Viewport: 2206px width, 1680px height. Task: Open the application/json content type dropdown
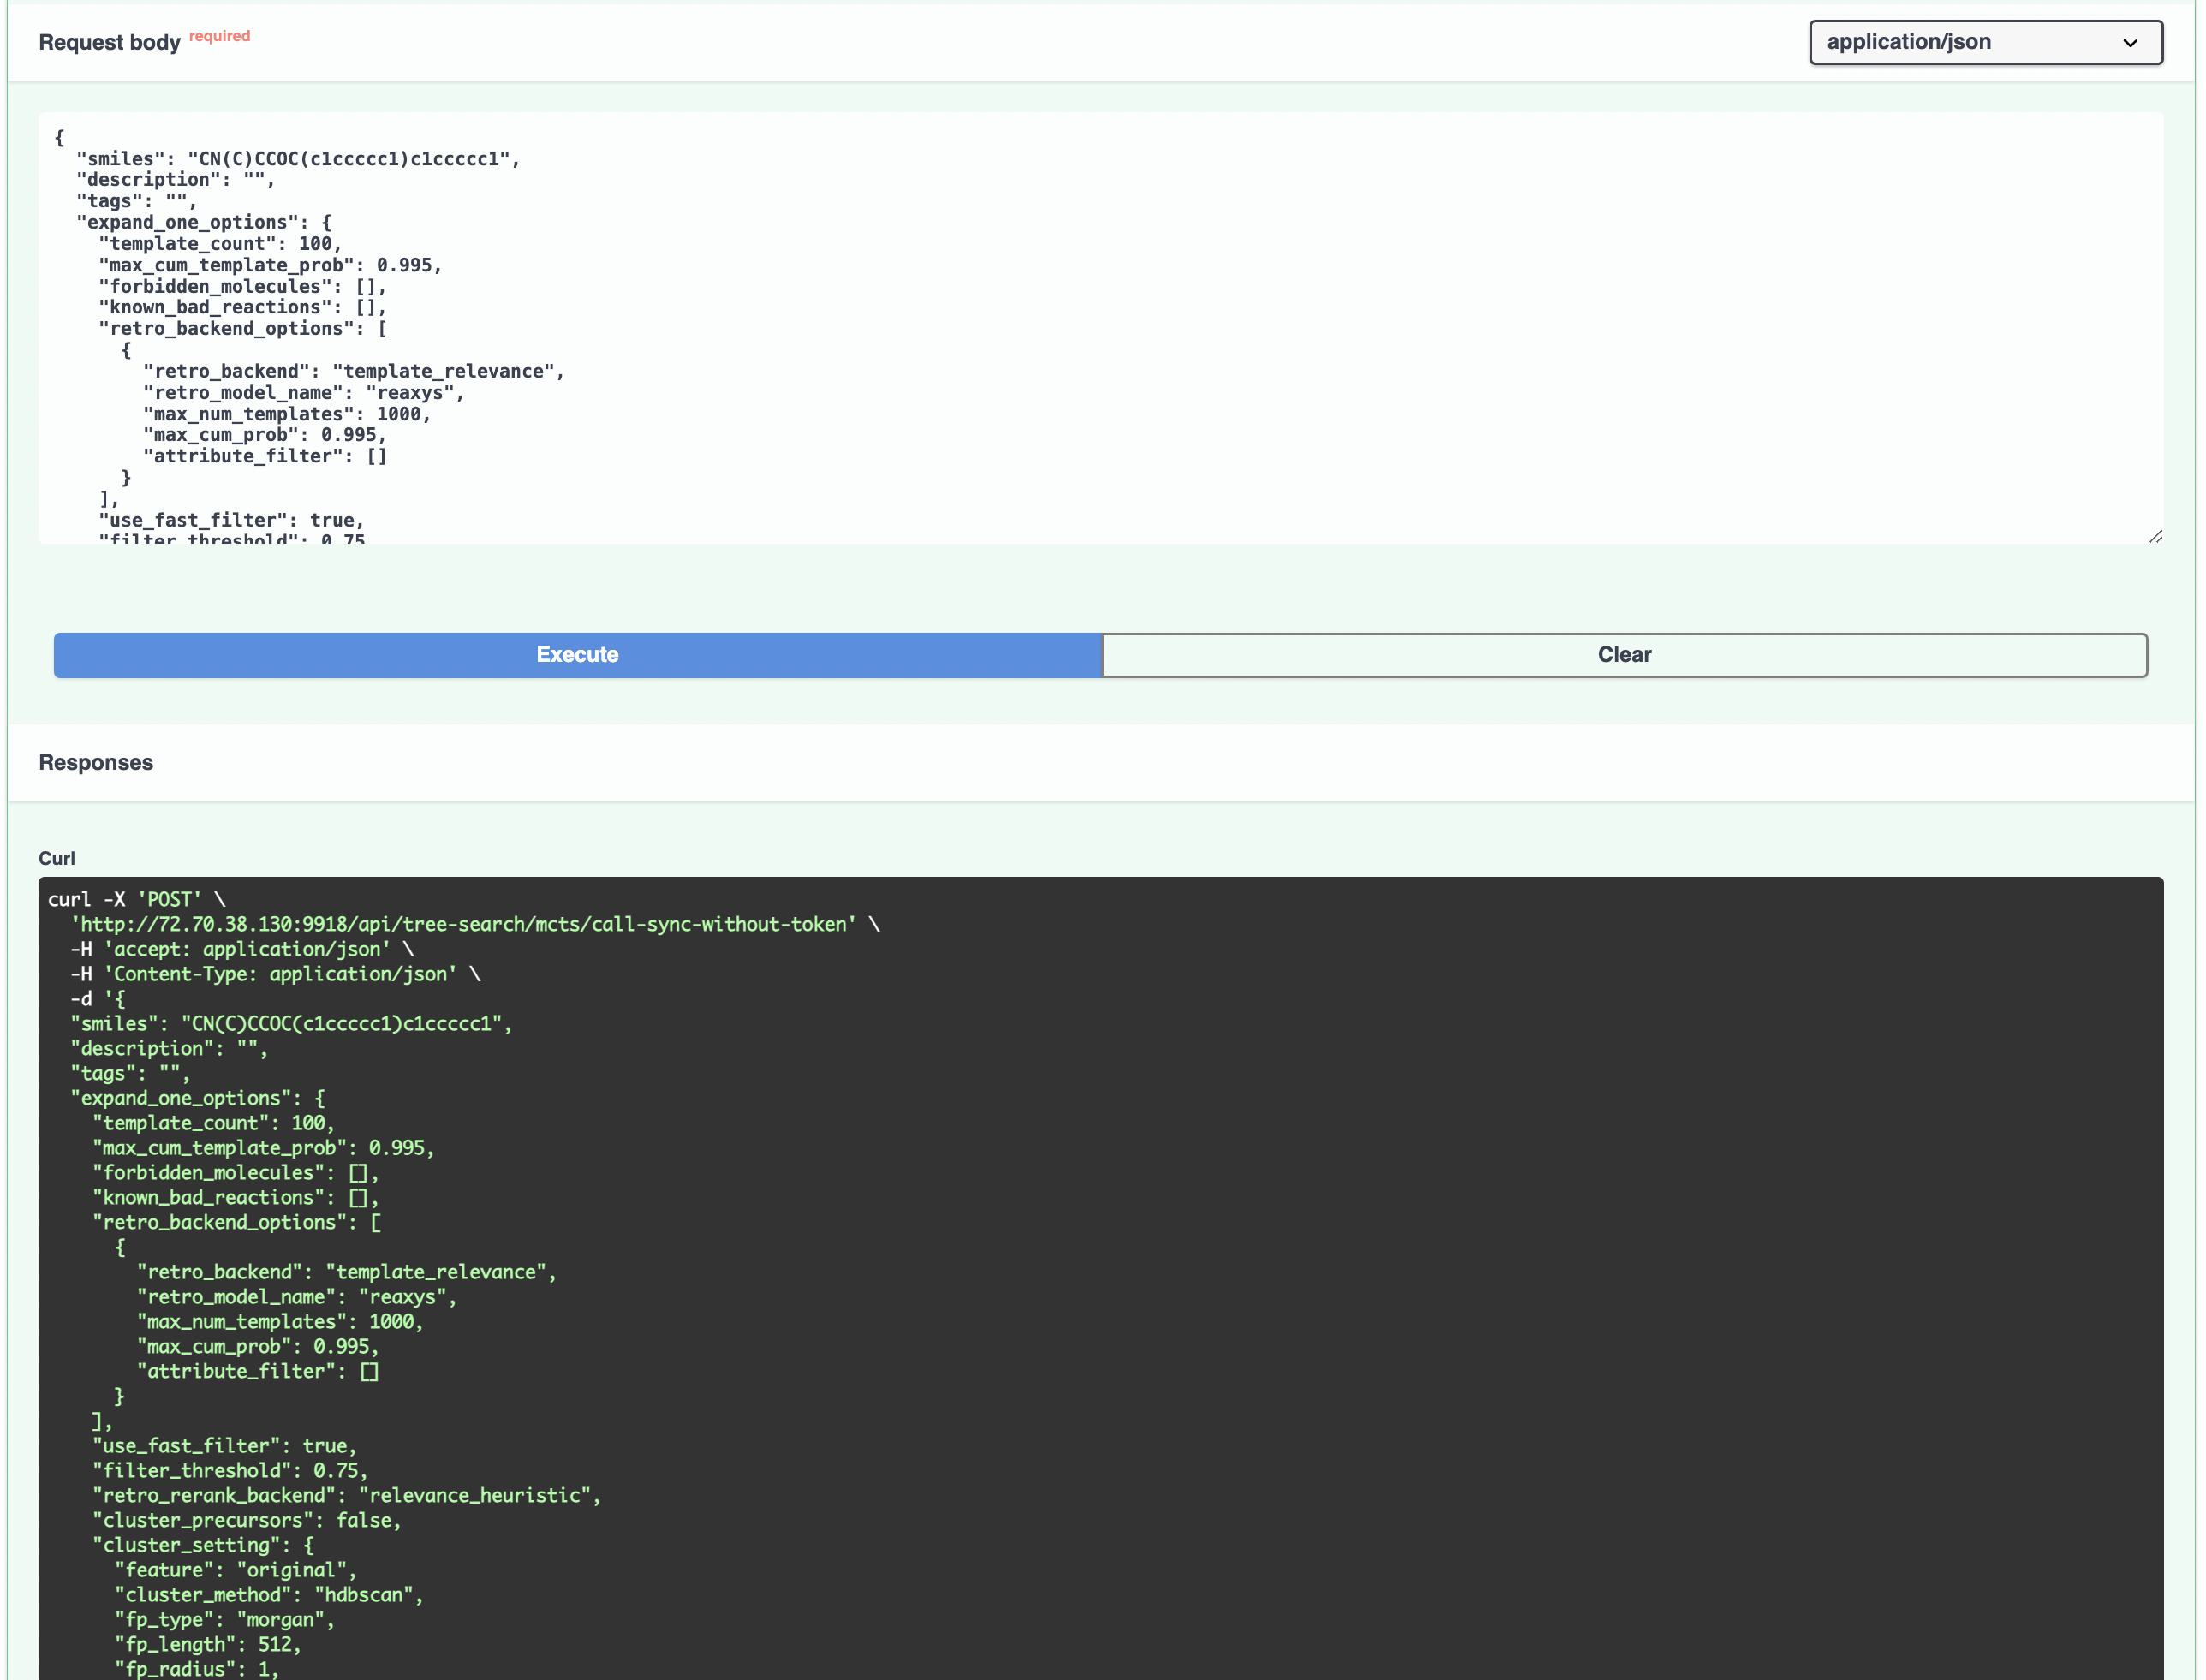coord(1985,42)
